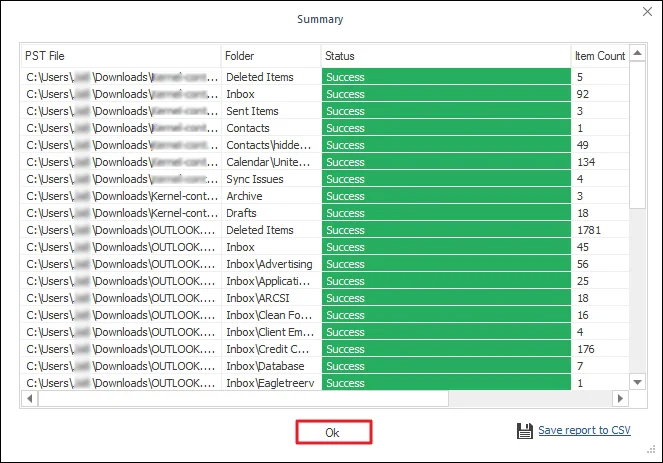Sort by PST File column header
Viewport: 663px width, 463px height.
coord(121,56)
